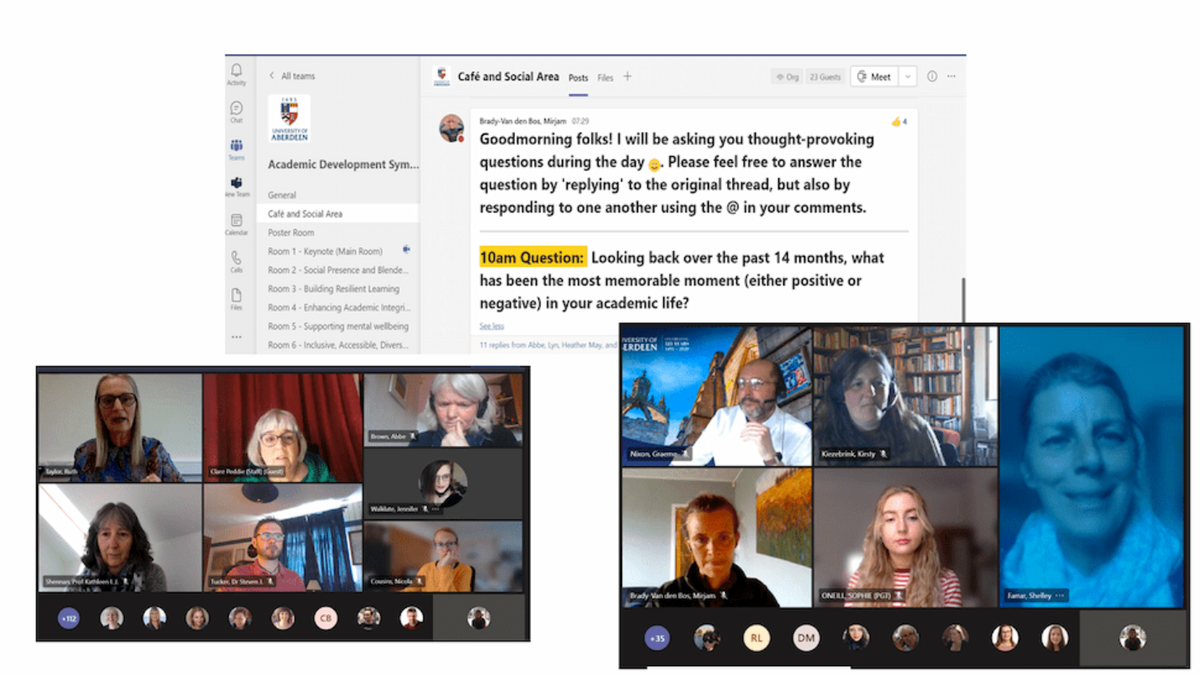
Task: Open Room 1 - Keynote (Main Room) channel
Action: point(325,251)
